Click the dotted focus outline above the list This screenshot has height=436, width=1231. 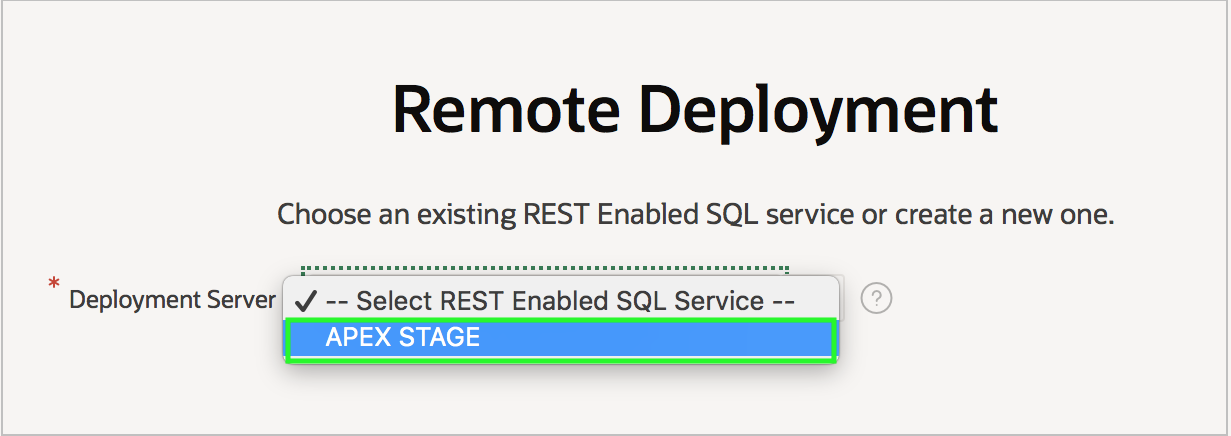[x=545, y=269]
